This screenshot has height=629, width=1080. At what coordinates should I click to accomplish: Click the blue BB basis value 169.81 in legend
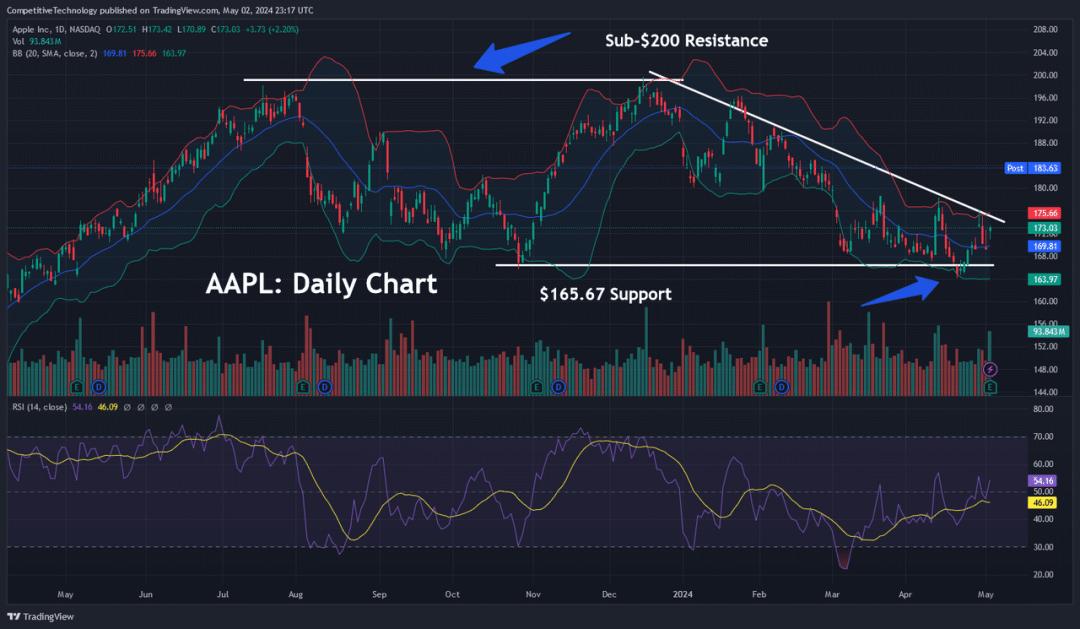[x=114, y=53]
